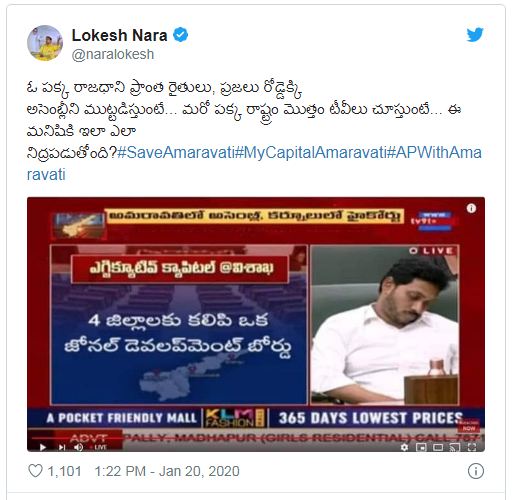The width and height of the screenshot is (518, 500).
Task: Open the #MyCapitalAmaravati hashtag
Action: point(311,152)
